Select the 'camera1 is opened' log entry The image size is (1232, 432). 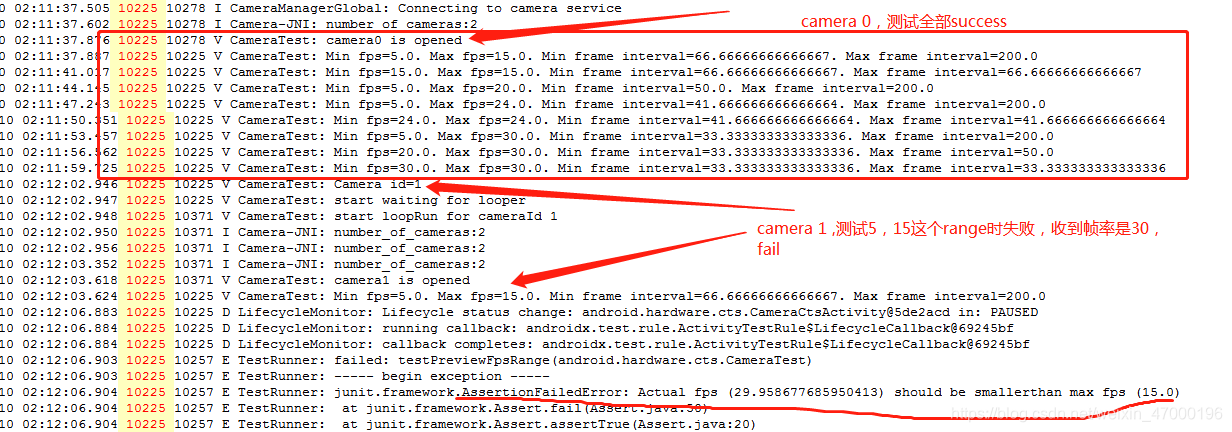pyautogui.click(x=235, y=280)
